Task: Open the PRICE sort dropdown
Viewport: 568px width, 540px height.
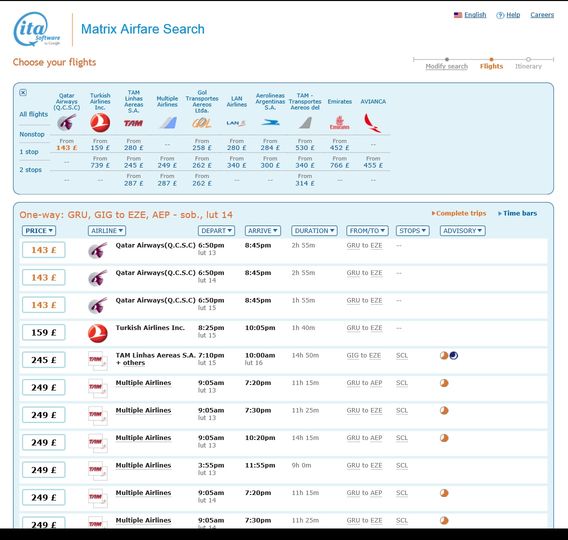Action: click(x=39, y=231)
